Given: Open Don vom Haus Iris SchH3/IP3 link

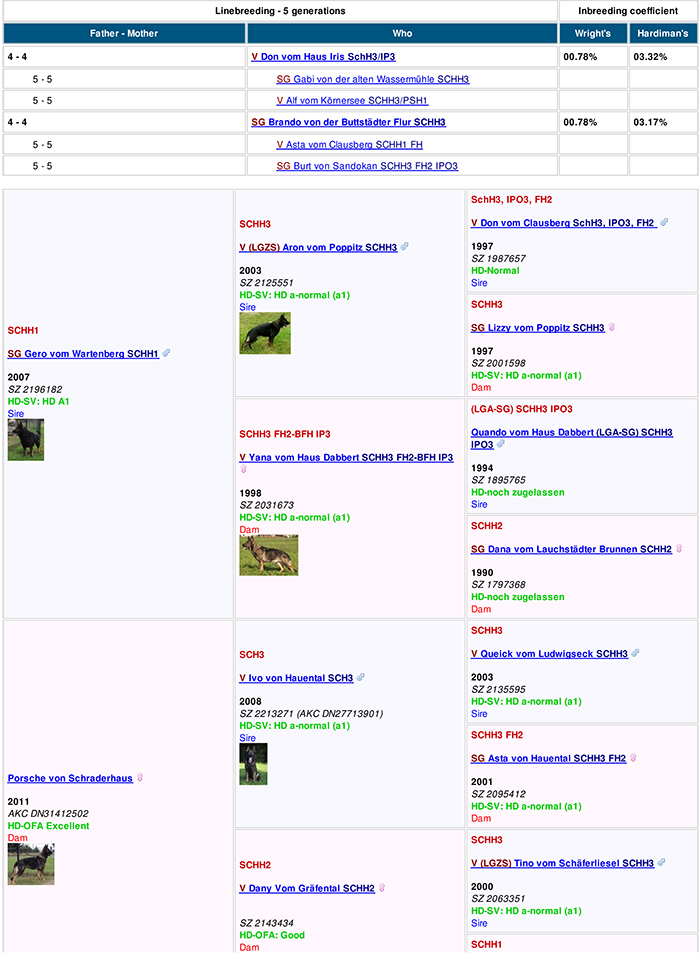Looking at the screenshot, I should [x=323, y=57].
